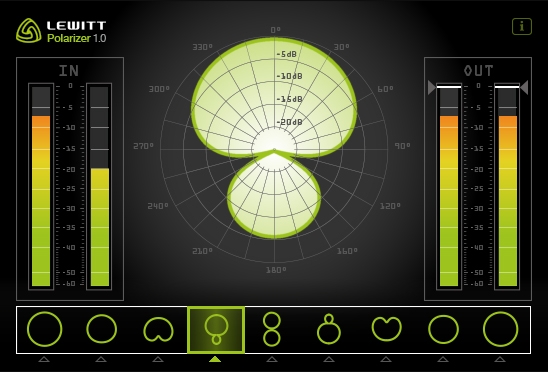Image resolution: width=548 pixels, height=372 pixels.
Task: Click the LEWITT Polarizer logo
Action: click(x=61, y=31)
